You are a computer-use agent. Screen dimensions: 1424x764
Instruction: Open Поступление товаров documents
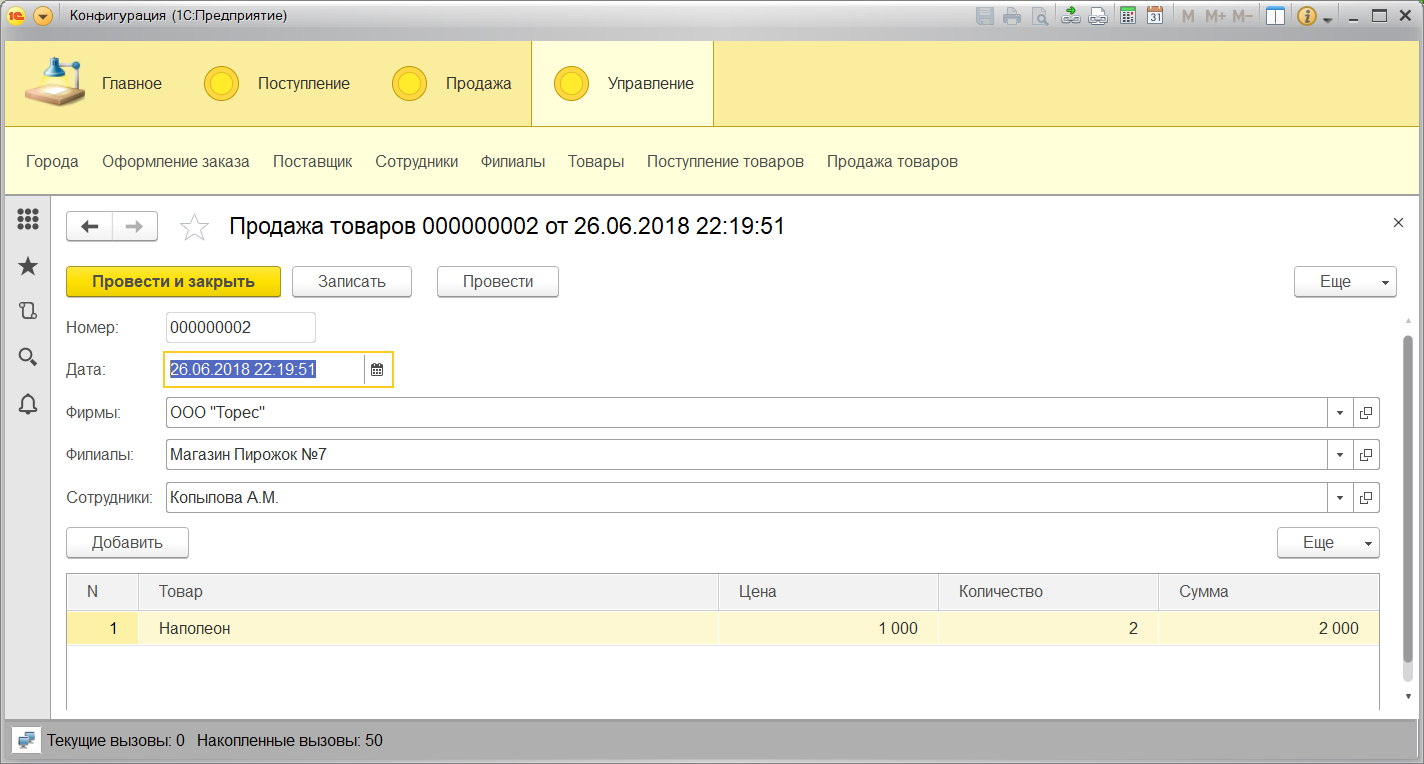click(x=725, y=161)
